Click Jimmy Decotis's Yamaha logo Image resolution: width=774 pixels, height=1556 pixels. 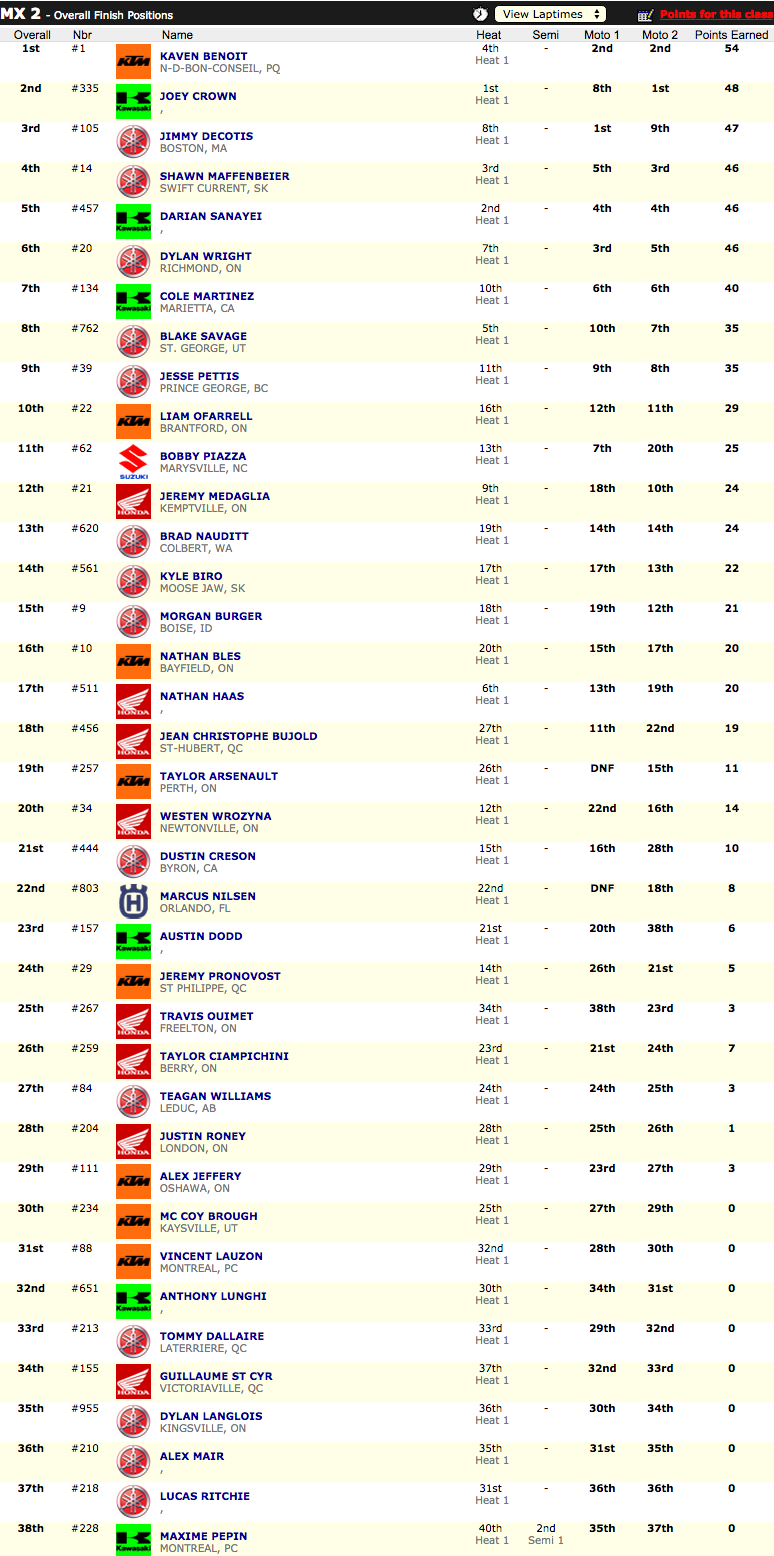pyautogui.click(x=133, y=141)
